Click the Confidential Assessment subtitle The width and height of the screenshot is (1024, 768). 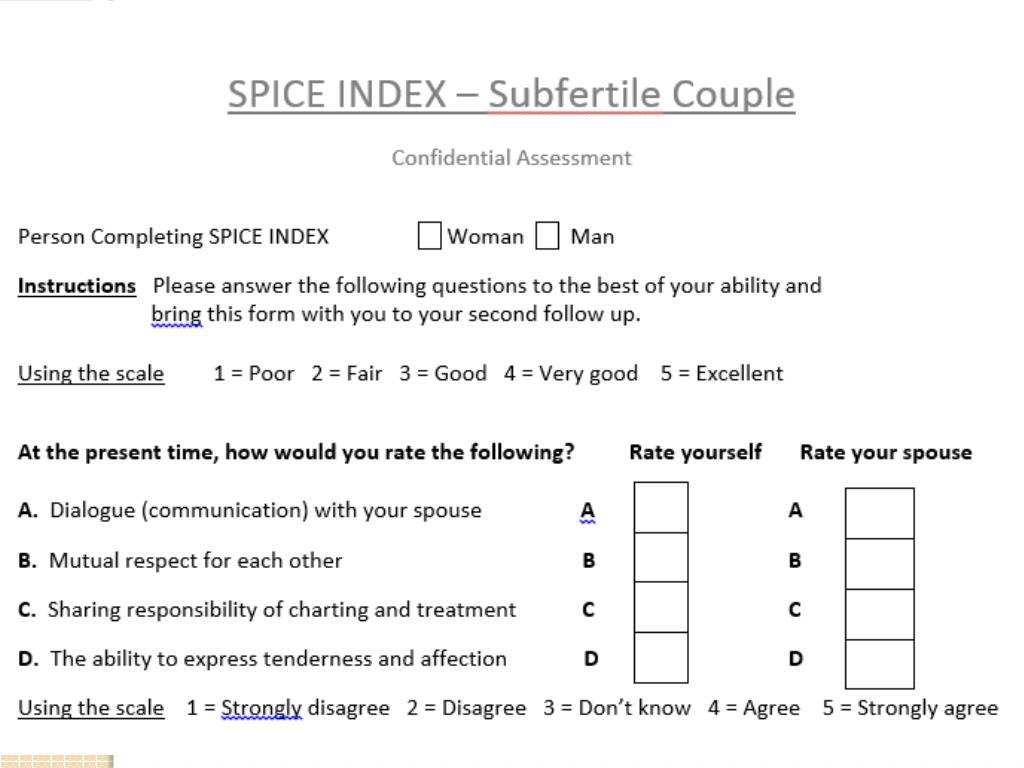511,157
